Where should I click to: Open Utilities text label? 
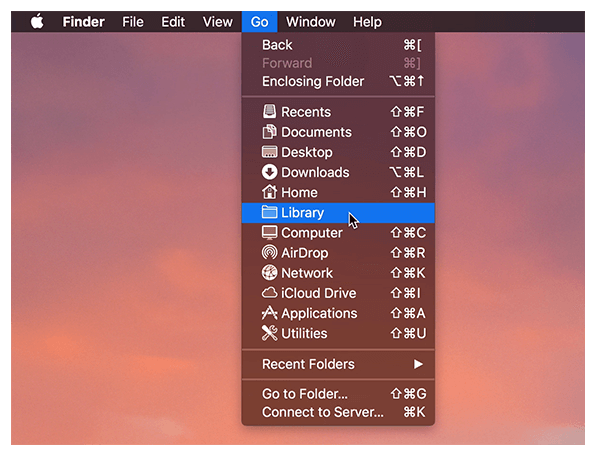point(304,333)
